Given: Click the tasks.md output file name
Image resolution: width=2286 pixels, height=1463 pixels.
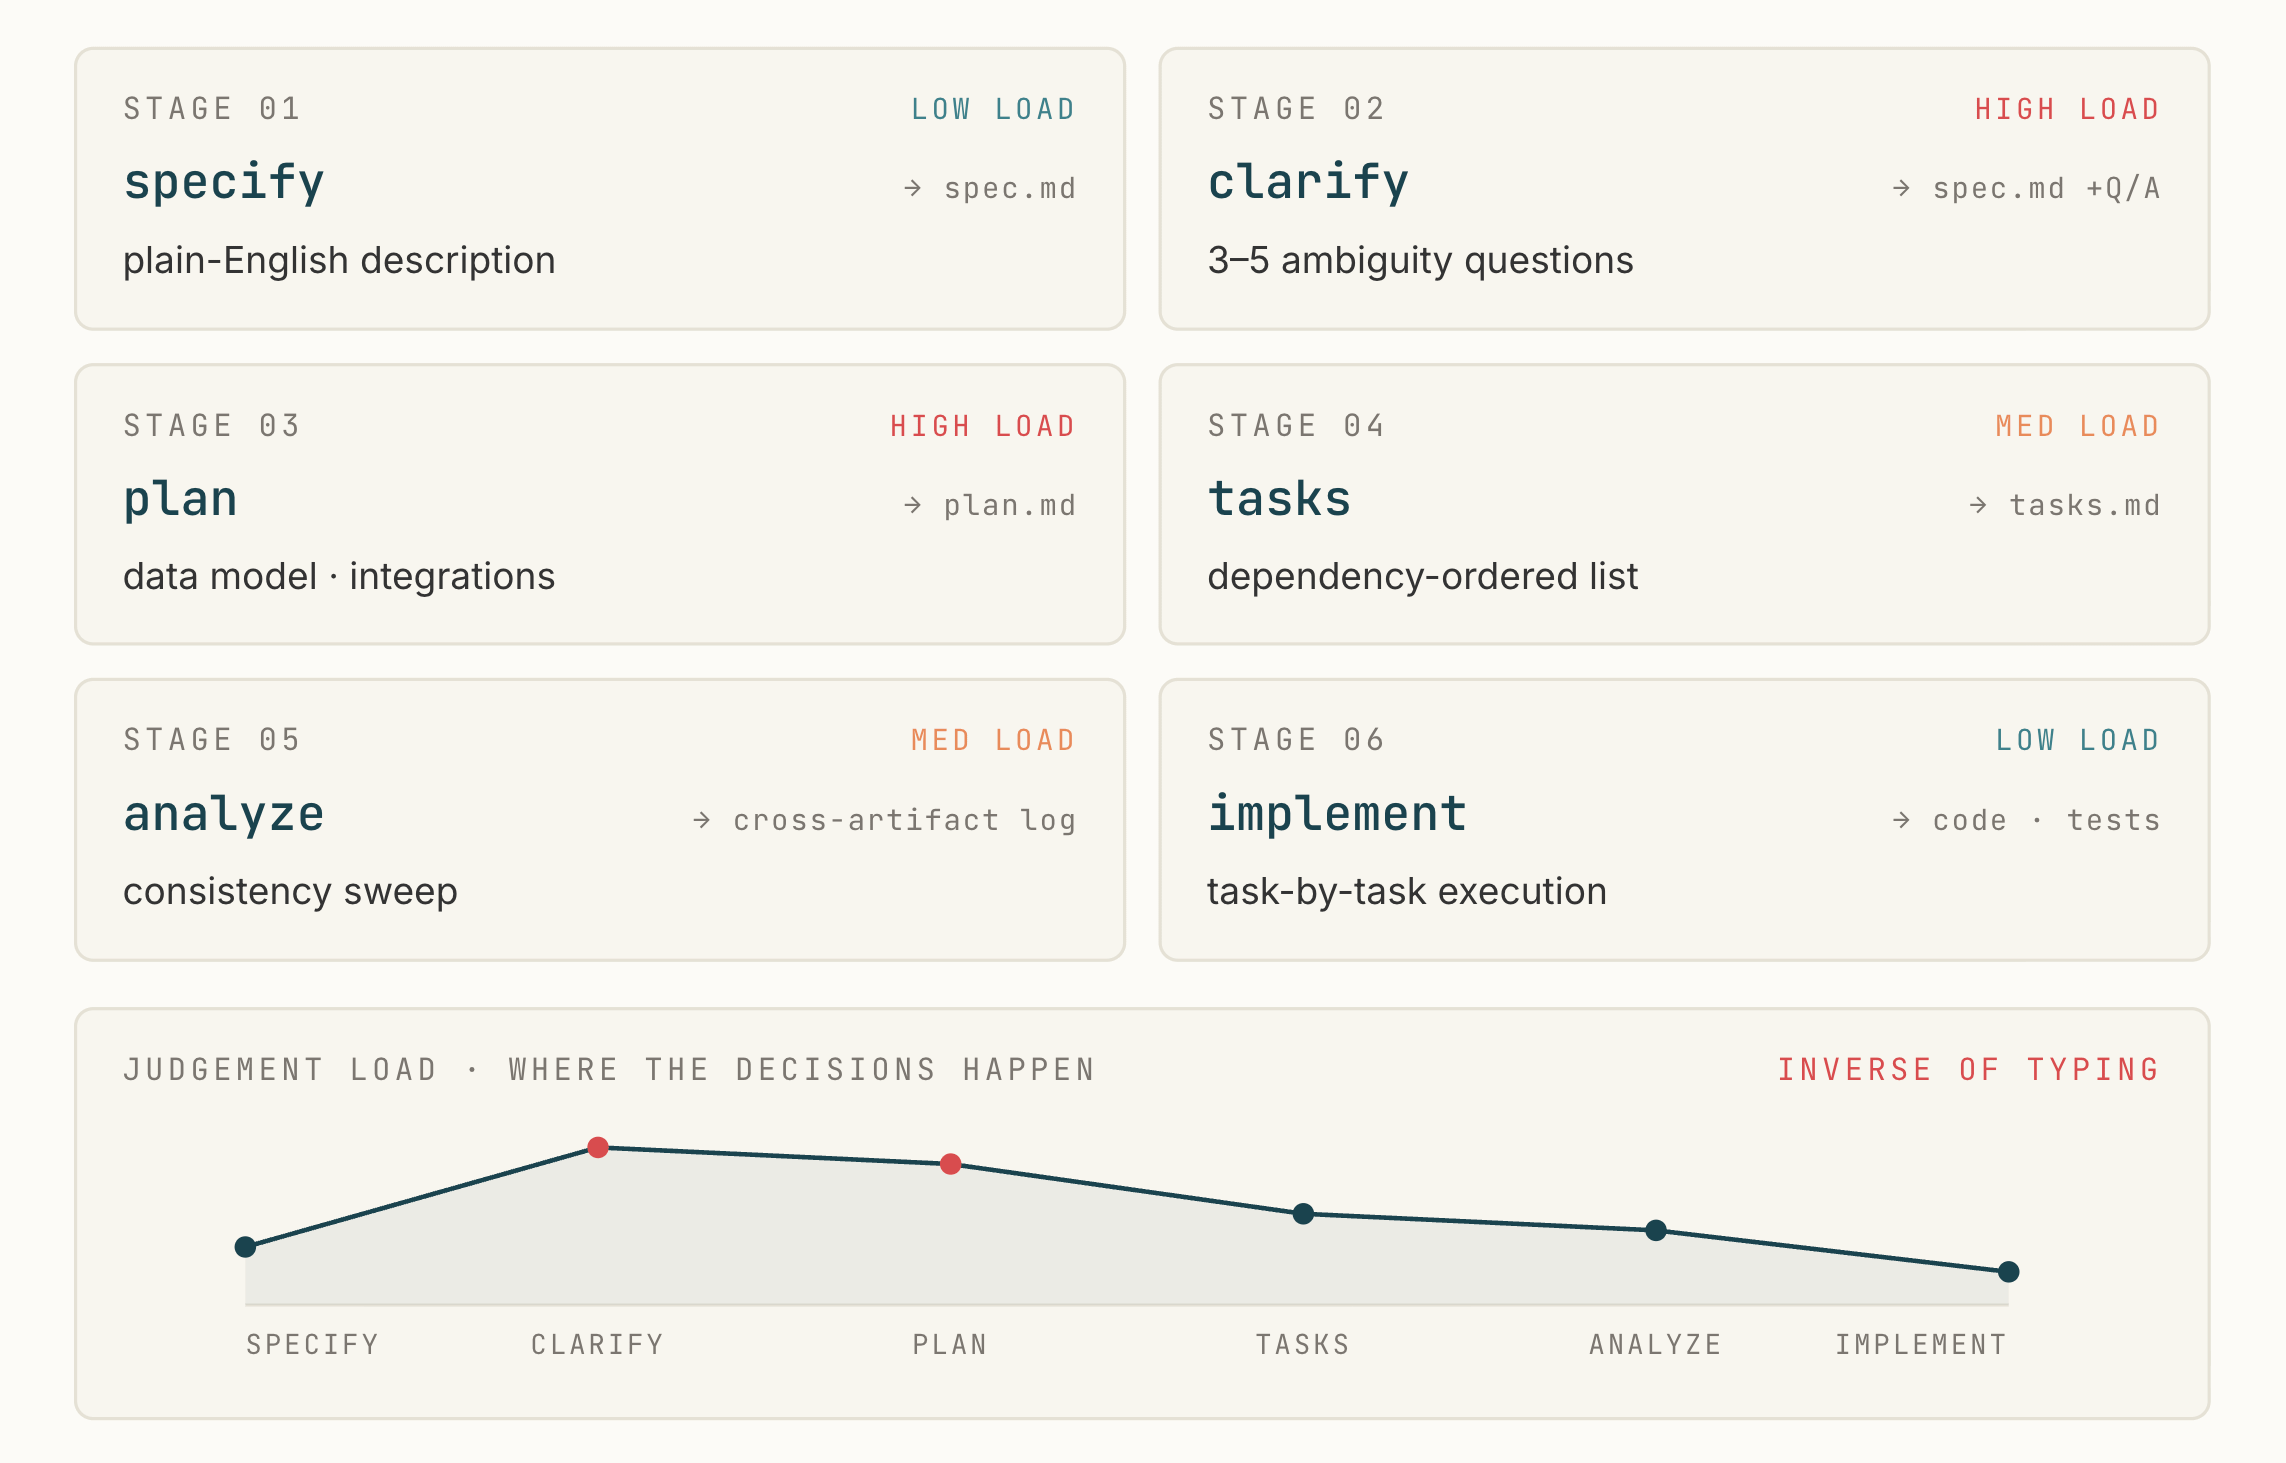Looking at the screenshot, I should click(x=2085, y=505).
